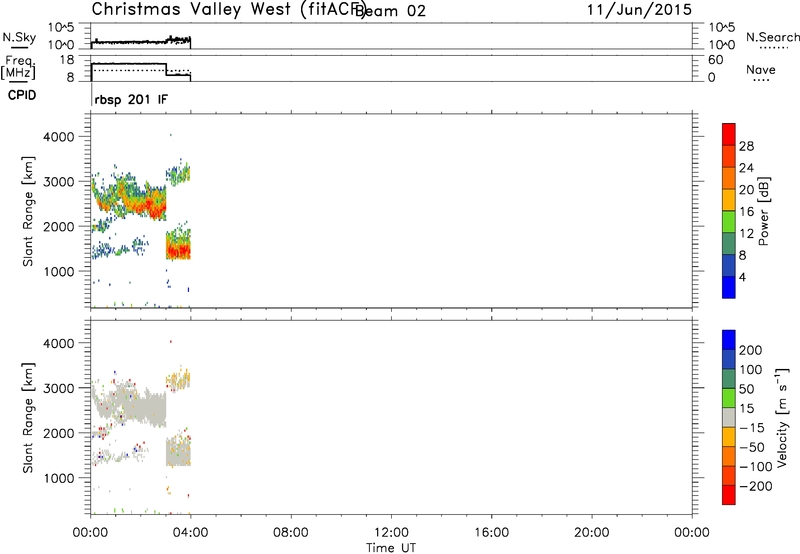
Task: Click the 'Velocity [m s-1]' colorbar title
Action: pos(782,418)
